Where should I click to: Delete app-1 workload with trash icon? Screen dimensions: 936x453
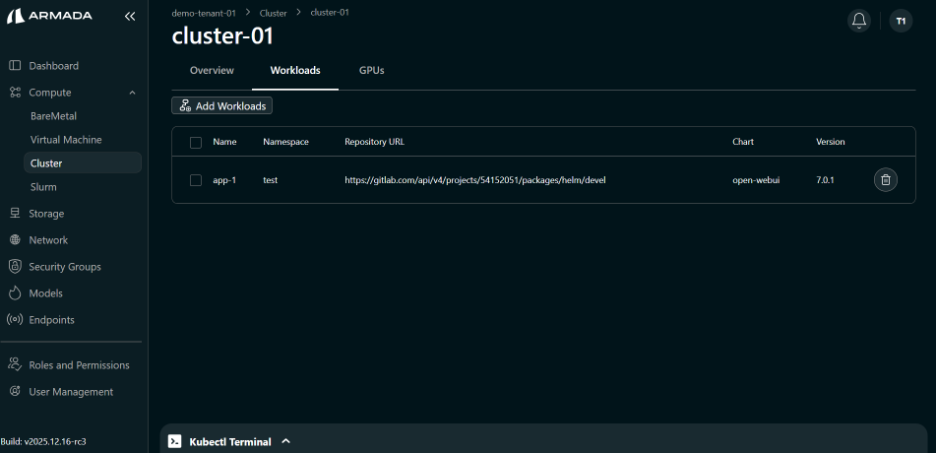(885, 180)
